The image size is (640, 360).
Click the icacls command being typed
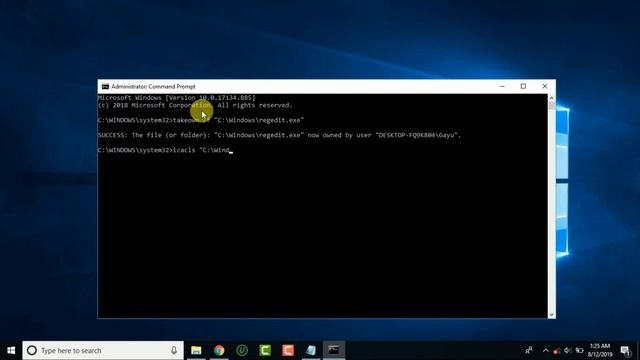(x=165, y=150)
